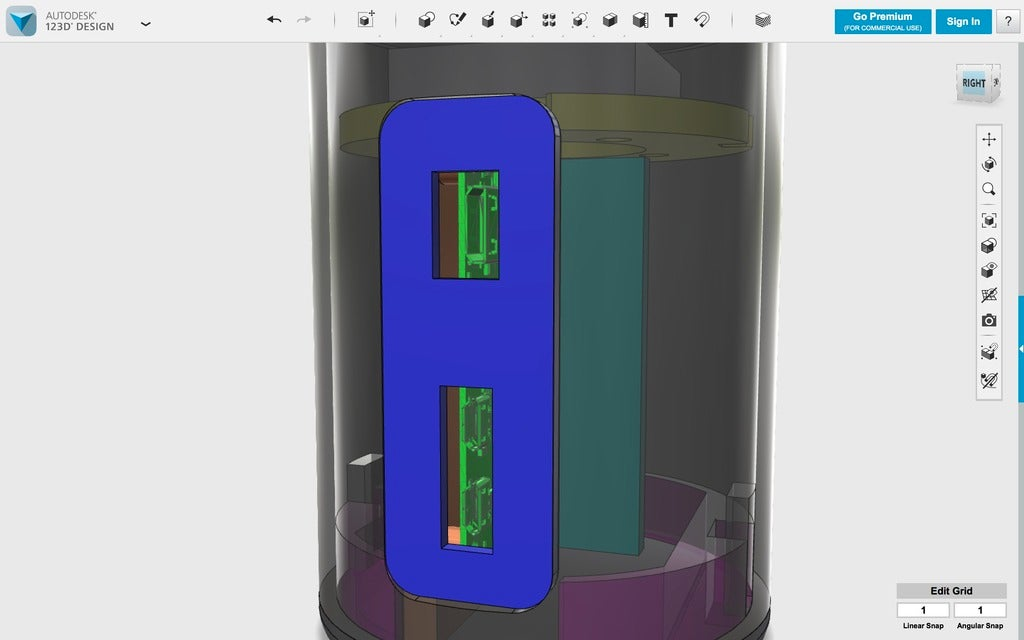Open the show/hide solids visibility menu
Viewport: 1024px width, 640px height.
pyautogui.click(x=989, y=270)
